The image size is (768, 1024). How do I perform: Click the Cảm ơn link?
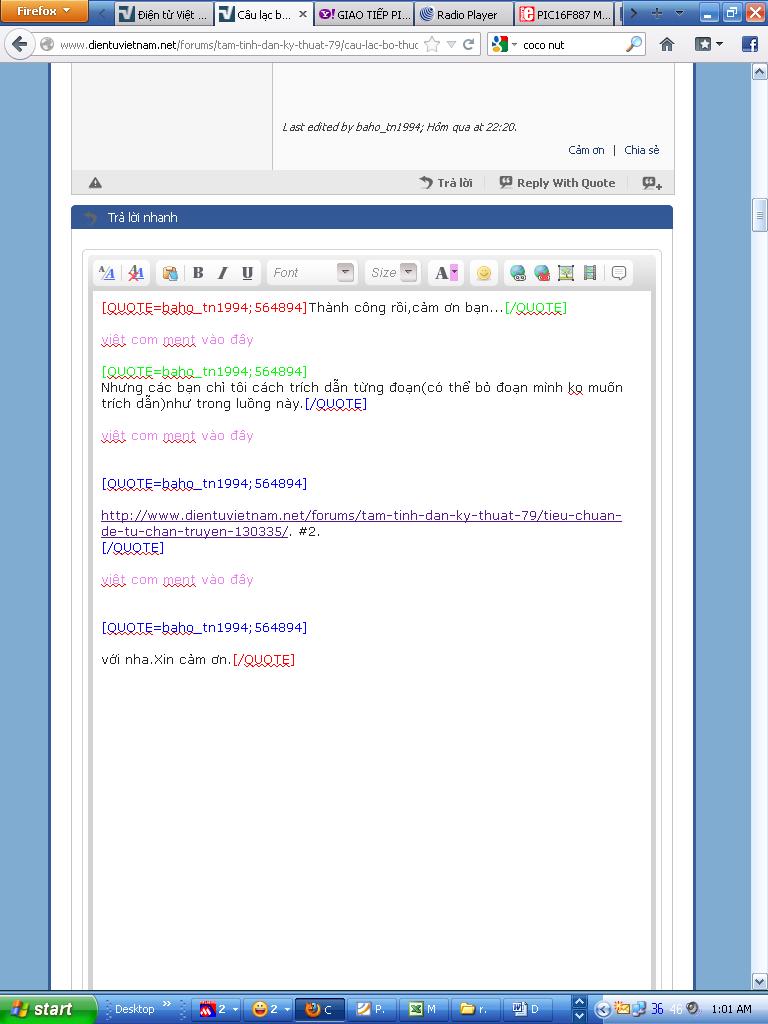point(586,150)
